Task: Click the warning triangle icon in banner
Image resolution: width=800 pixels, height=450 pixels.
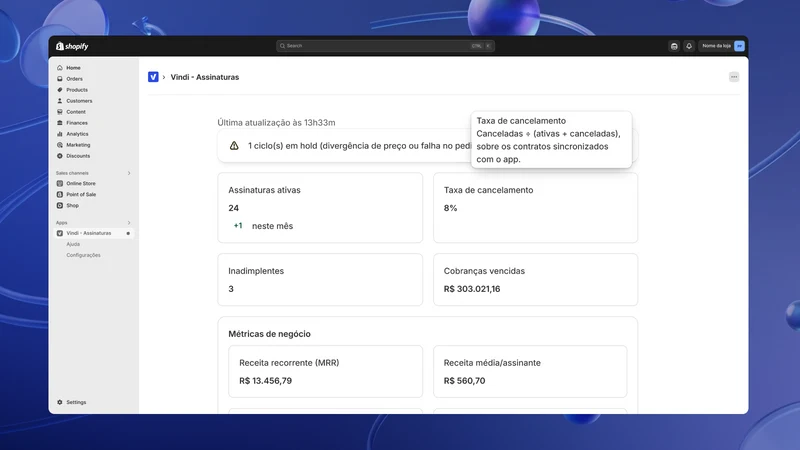Action: tap(234, 146)
